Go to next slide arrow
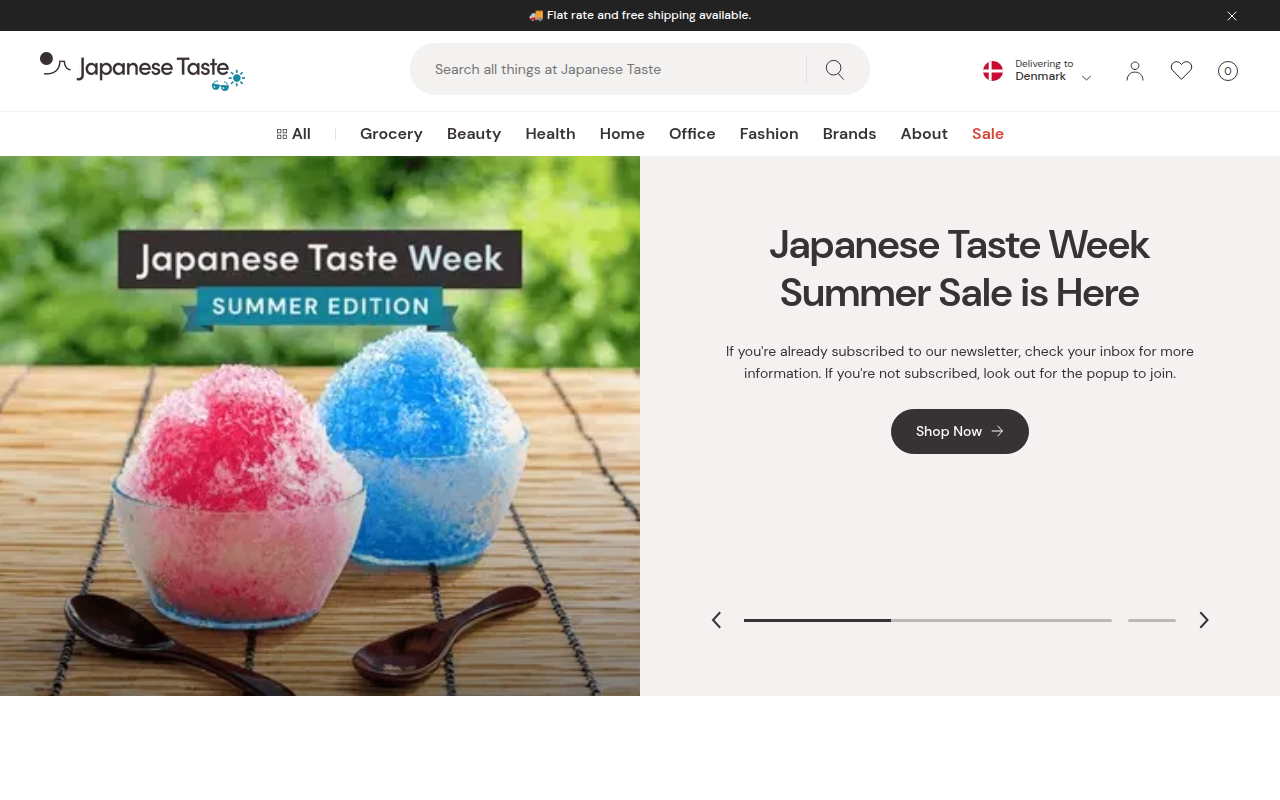The image size is (1280, 800). tap(1204, 620)
